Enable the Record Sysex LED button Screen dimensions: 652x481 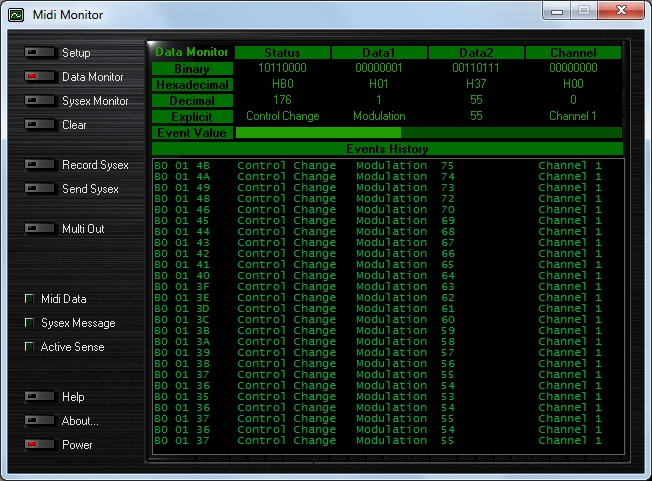point(40,165)
